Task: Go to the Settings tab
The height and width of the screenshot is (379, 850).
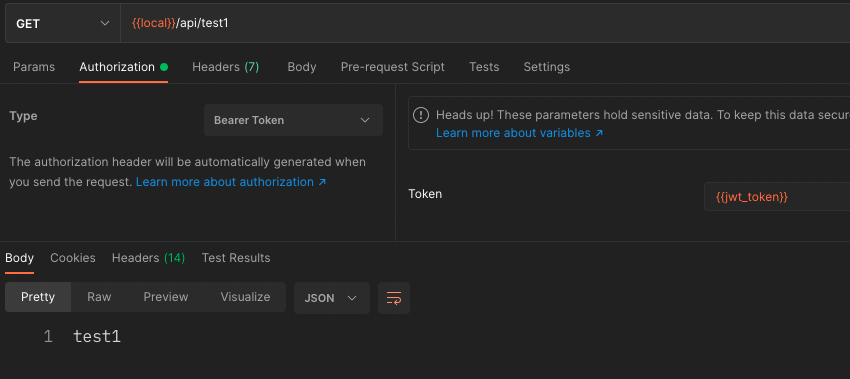Action: point(546,67)
